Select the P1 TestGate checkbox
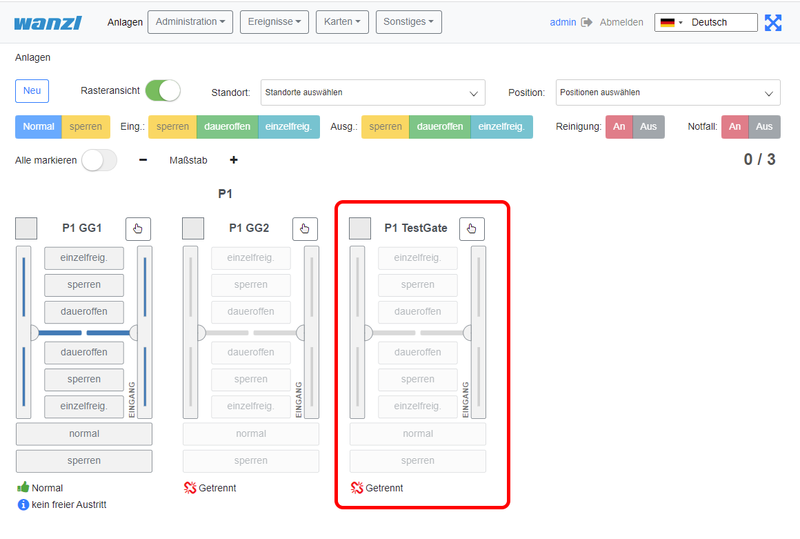800x539 pixels. pyautogui.click(x=360, y=228)
